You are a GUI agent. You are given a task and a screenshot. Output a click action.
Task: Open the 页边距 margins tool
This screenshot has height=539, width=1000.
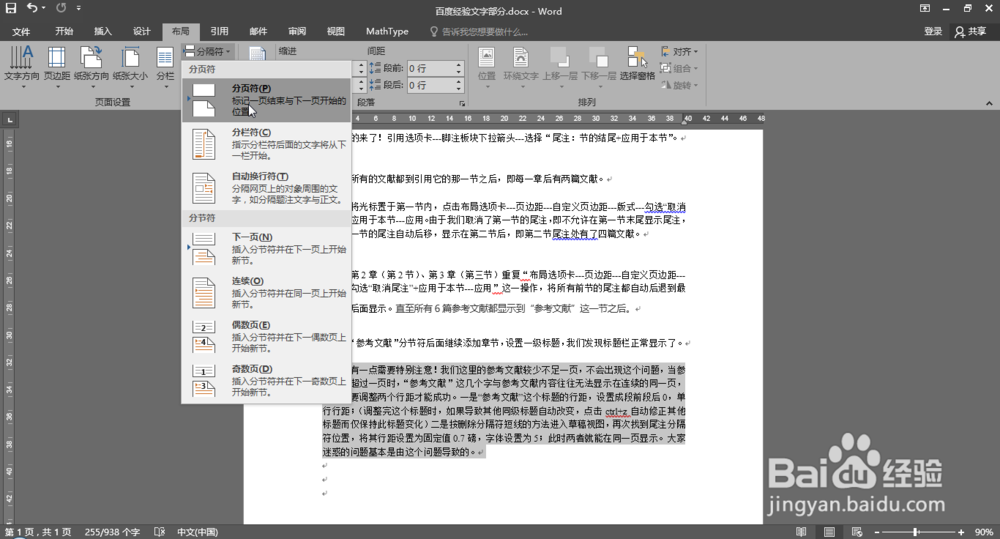coord(57,66)
